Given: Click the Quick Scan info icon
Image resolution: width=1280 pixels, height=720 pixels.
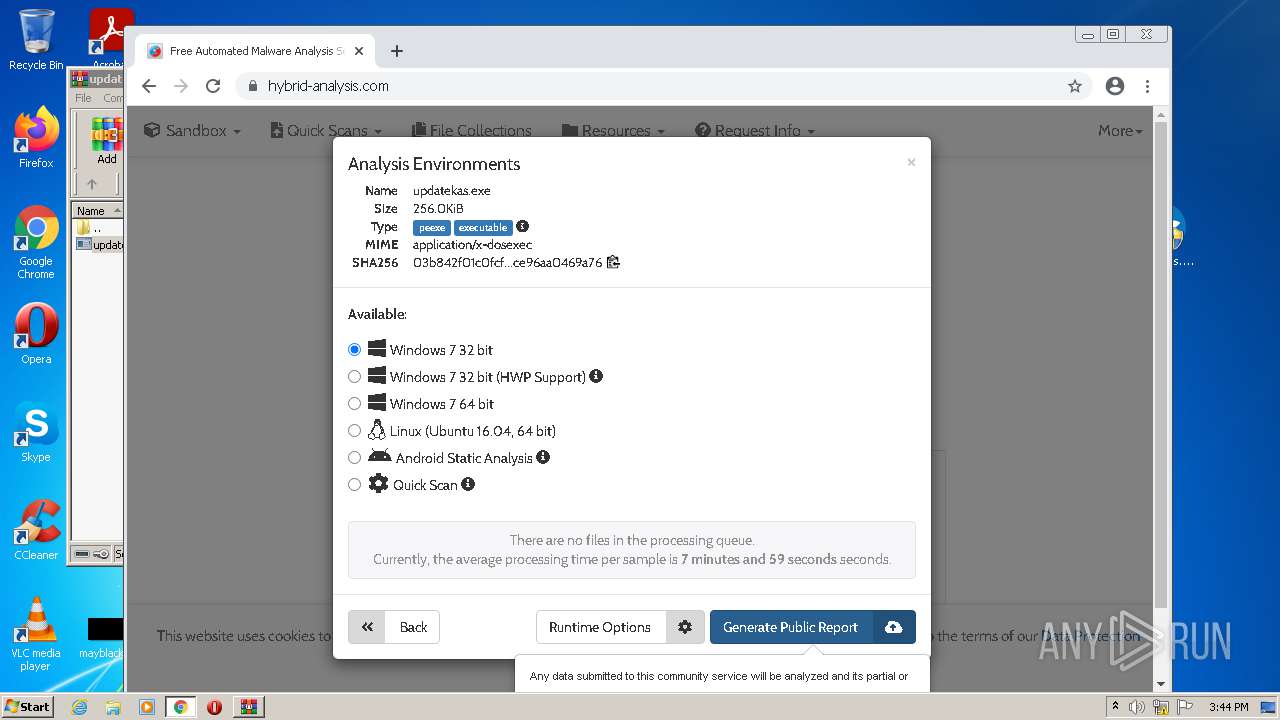Looking at the screenshot, I should click(468, 484).
